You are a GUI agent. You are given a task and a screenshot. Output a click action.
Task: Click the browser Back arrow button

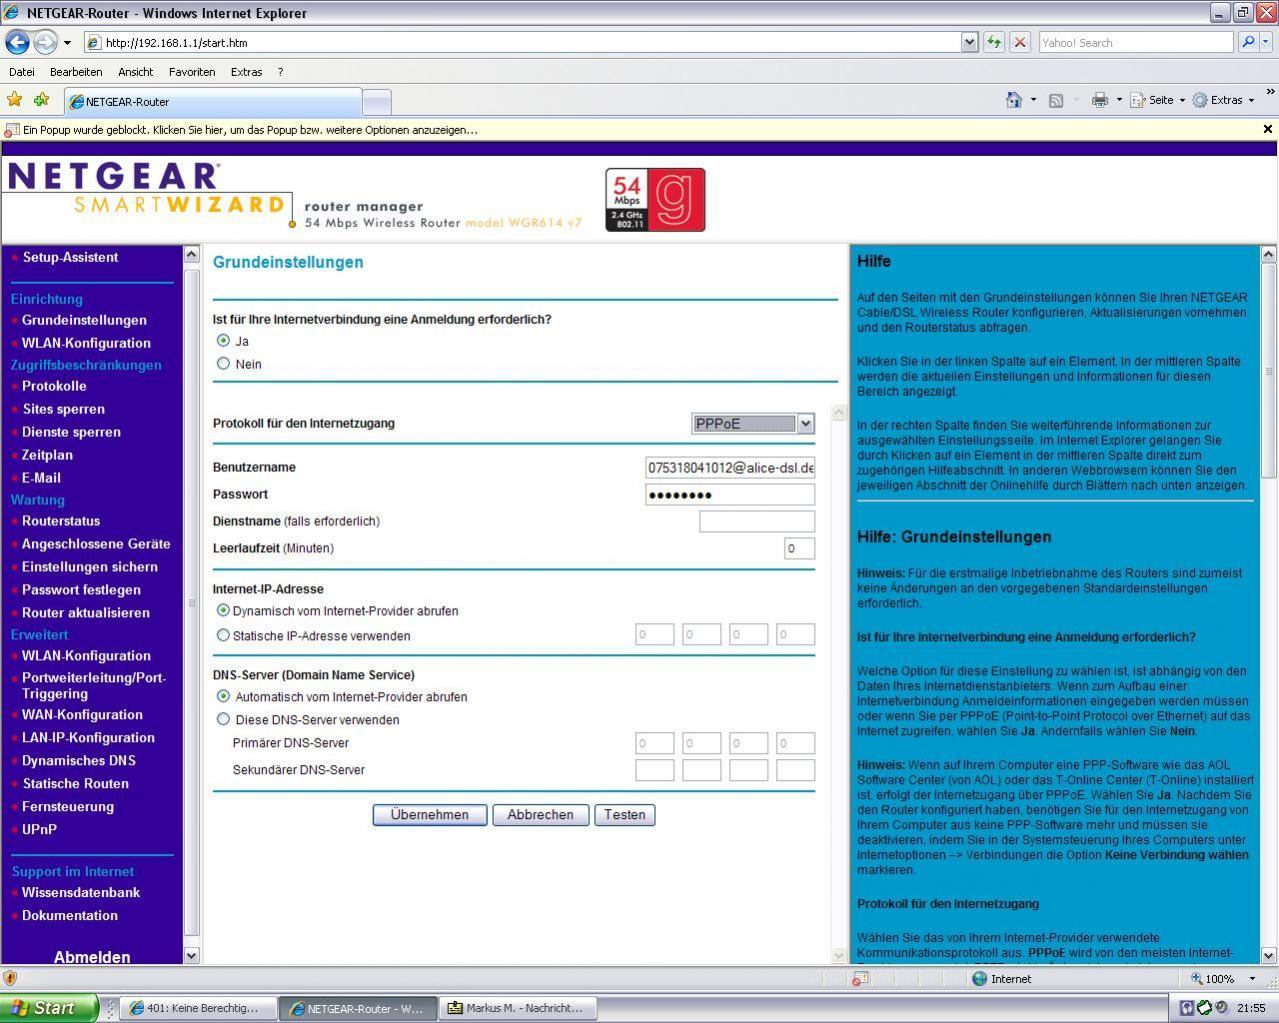tap(17, 42)
